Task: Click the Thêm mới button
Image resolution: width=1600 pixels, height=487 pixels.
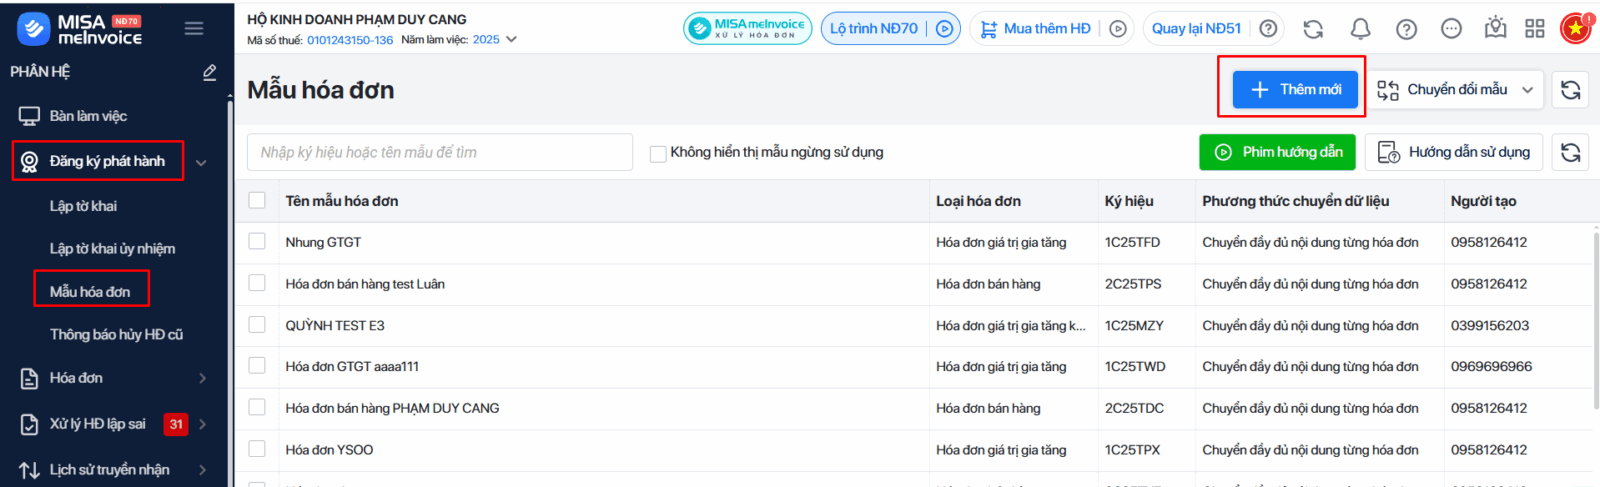Action: pyautogui.click(x=1294, y=90)
